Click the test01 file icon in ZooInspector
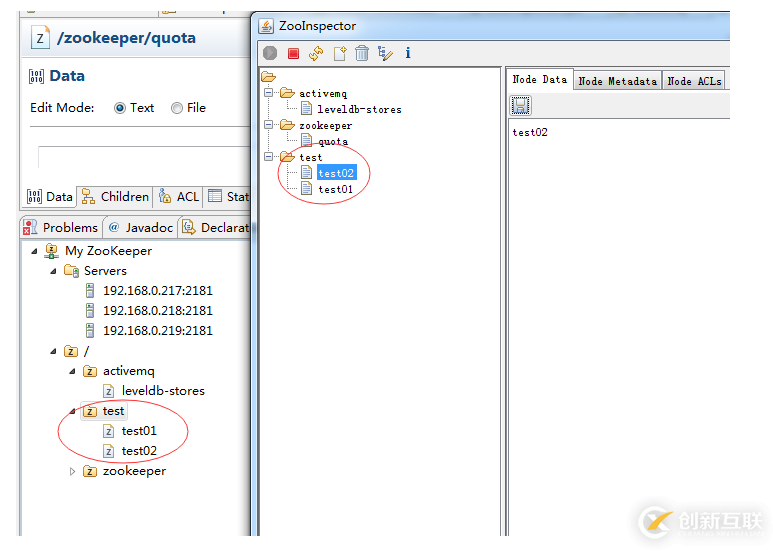Screen dimensions: 773x551 (x=306, y=188)
